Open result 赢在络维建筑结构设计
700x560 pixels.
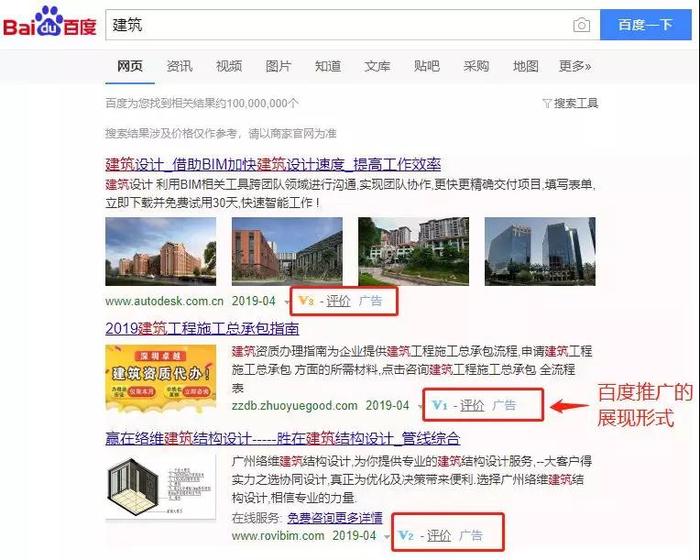283,438
